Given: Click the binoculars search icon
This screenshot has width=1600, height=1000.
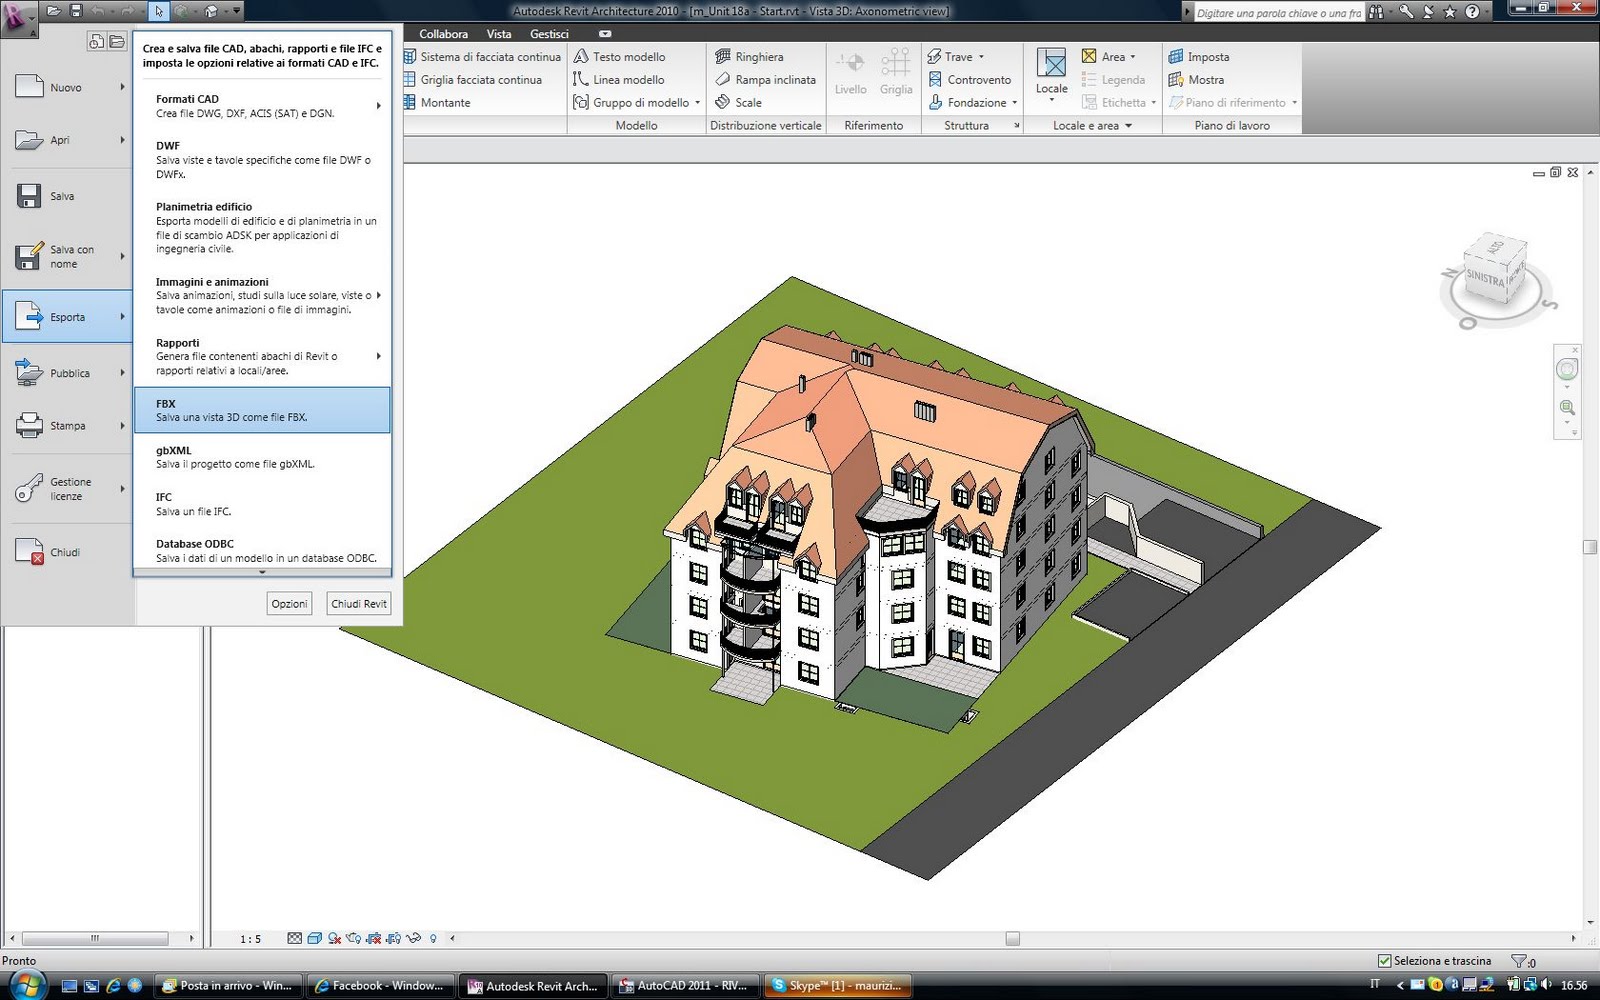Looking at the screenshot, I should (1376, 12).
